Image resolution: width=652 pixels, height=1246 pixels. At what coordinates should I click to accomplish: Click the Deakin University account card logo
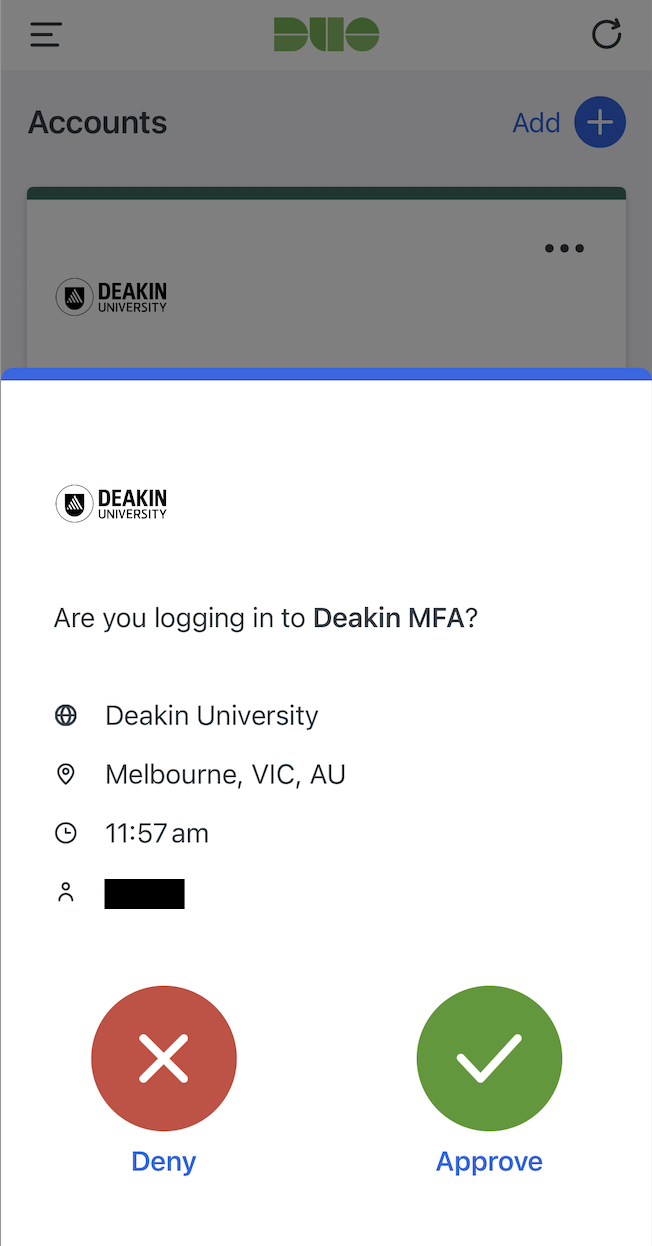tap(112, 297)
